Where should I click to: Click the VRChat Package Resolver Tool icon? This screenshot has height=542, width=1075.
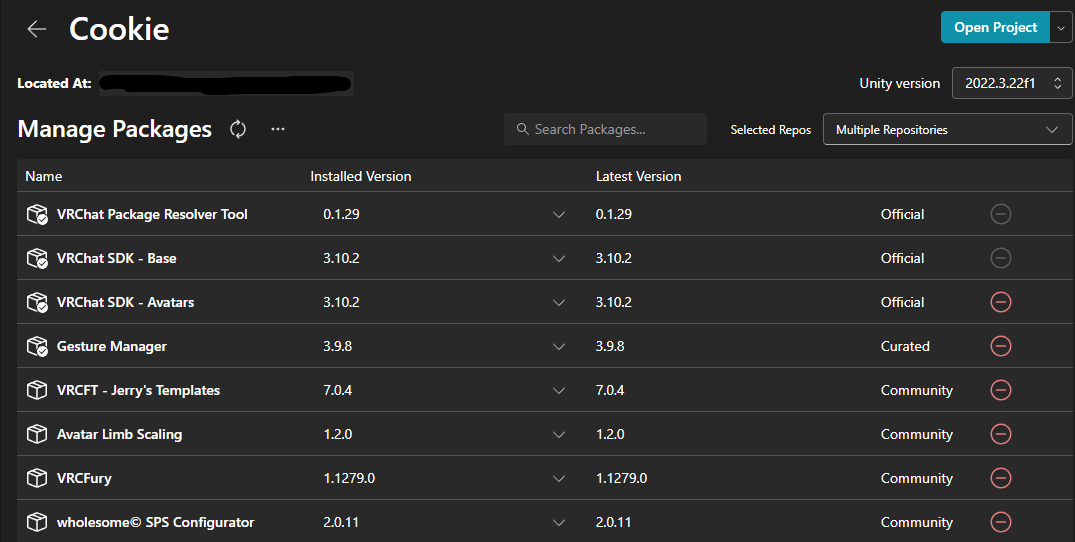[37, 214]
